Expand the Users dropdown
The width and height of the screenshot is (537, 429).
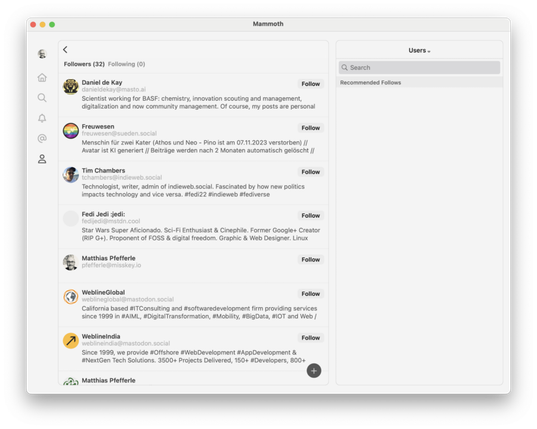(x=419, y=50)
